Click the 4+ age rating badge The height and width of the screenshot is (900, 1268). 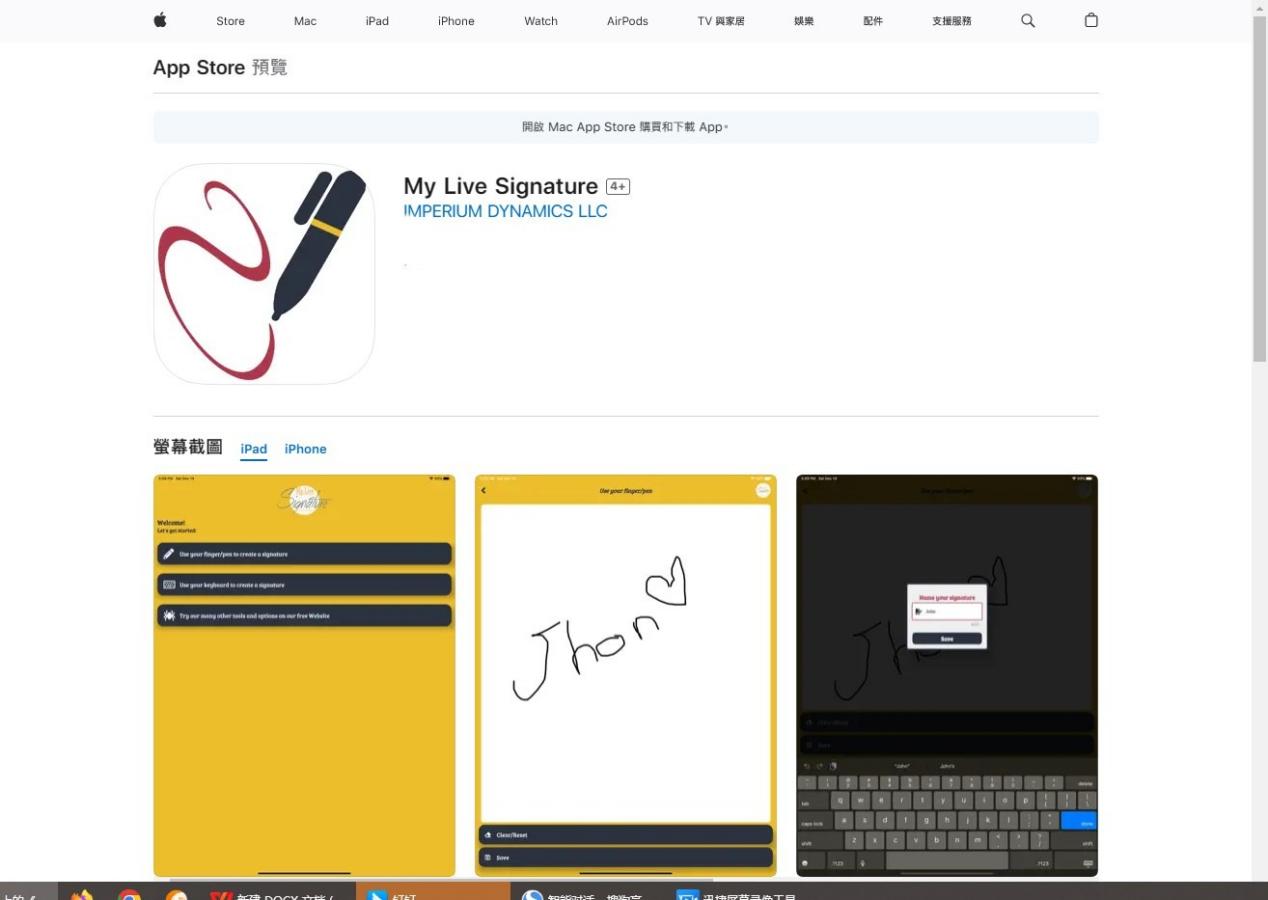click(x=618, y=187)
